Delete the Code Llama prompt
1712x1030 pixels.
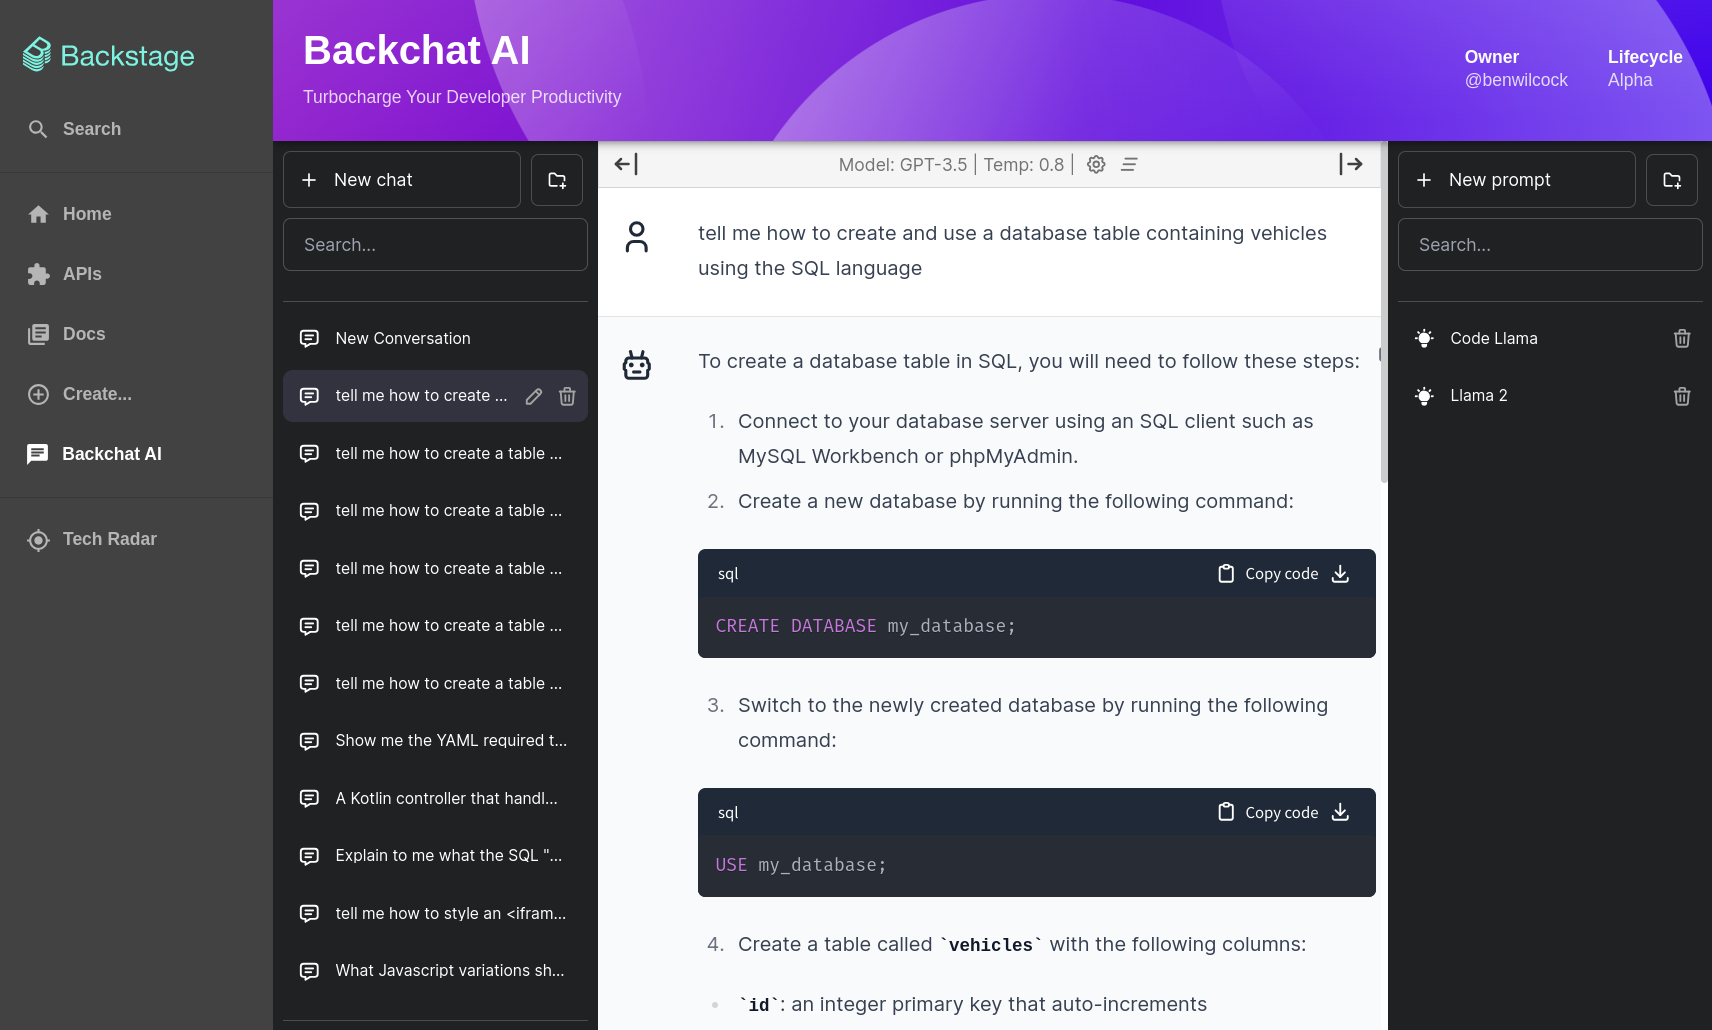point(1682,339)
